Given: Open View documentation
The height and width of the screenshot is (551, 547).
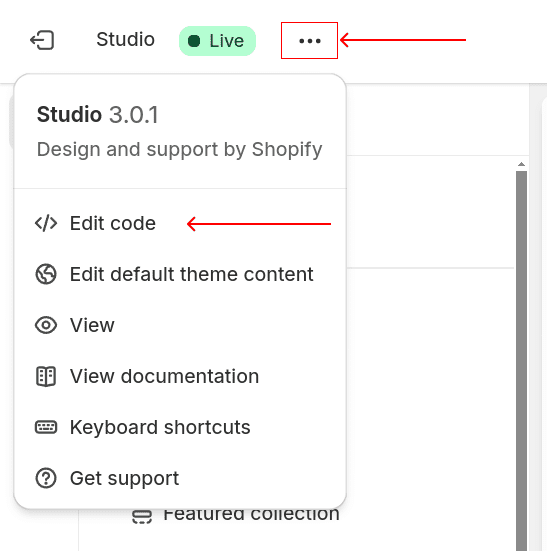Looking at the screenshot, I should (x=180, y=376).
